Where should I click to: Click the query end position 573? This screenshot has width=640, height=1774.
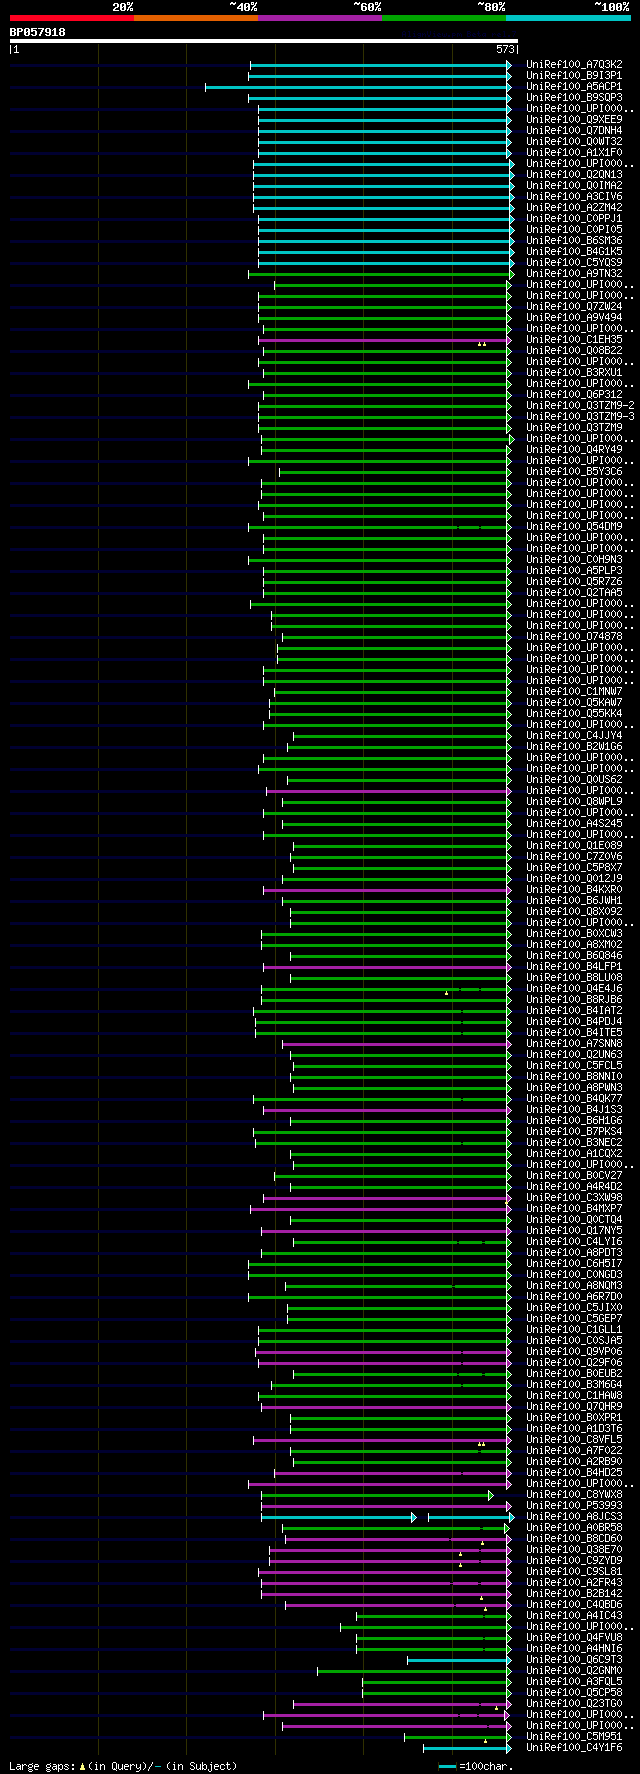505,49
